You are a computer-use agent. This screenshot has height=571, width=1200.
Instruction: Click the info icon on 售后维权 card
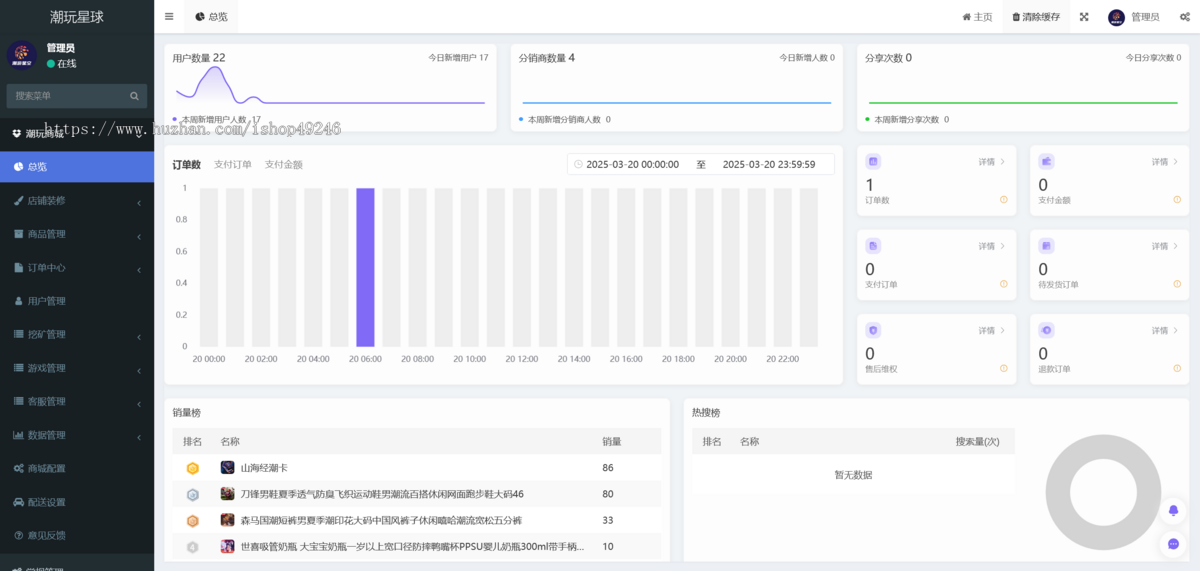click(1004, 368)
